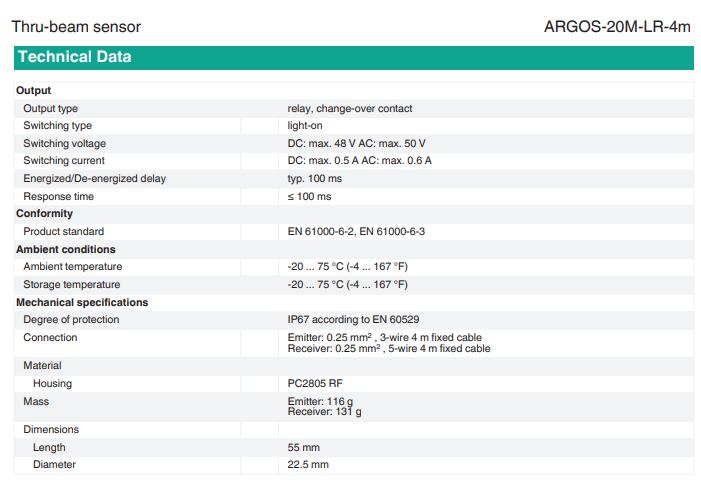
Task: Select the Output section heading
Action: (33, 91)
